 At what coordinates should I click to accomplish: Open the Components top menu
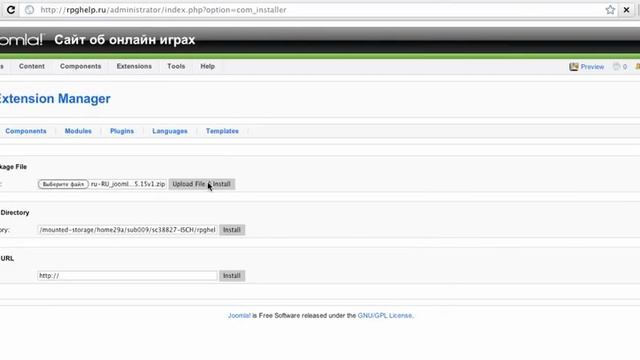pyautogui.click(x=80, y=66)
